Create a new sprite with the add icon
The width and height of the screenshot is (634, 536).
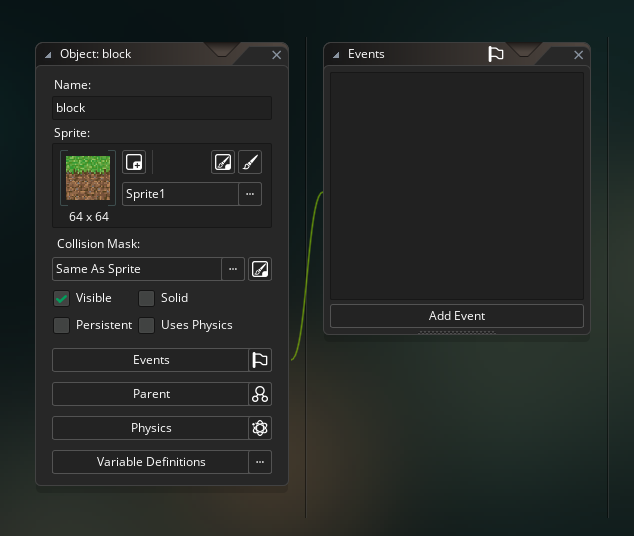click(134, 162)
